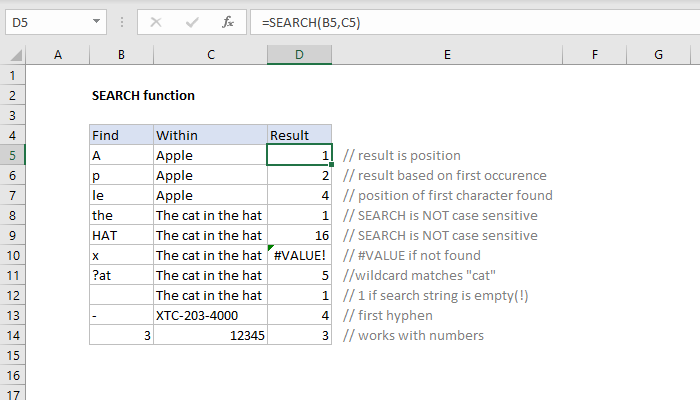Click green error indicator triangle in D10
700x400 pixels.
click(x=270, y=248)
